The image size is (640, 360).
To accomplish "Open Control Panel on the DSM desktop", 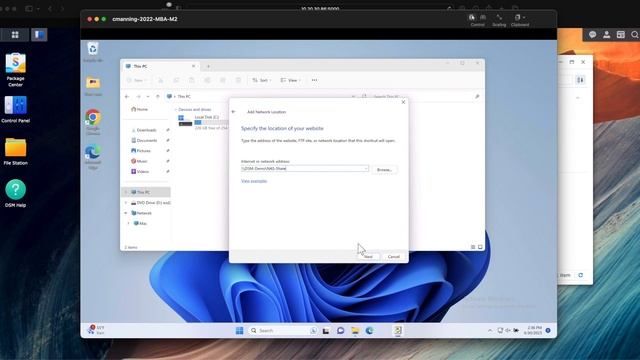I will pyautogui.click(x=16, y=109).
